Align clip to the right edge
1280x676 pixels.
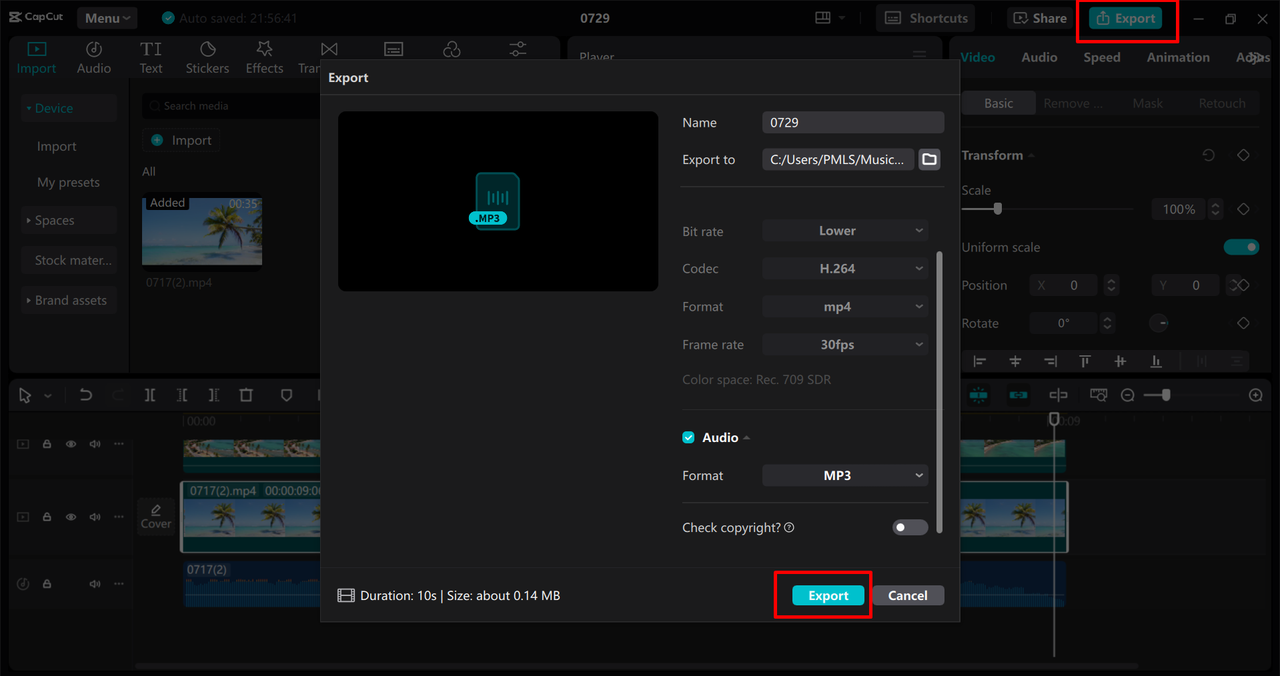pos(1050,361)
